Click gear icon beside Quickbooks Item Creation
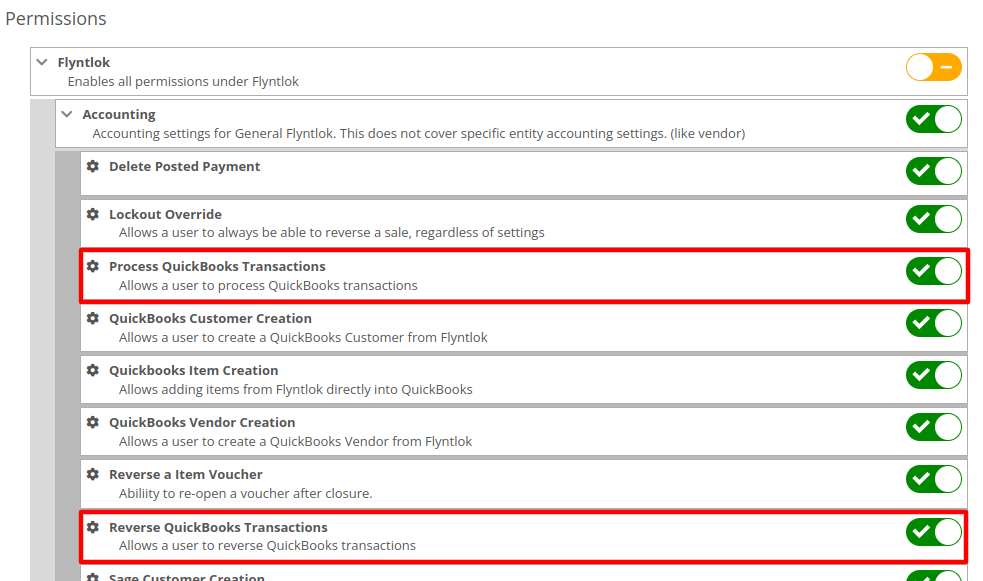Viewport: 983px width, 581px height. pyautogui.click(x=93, y=370)
